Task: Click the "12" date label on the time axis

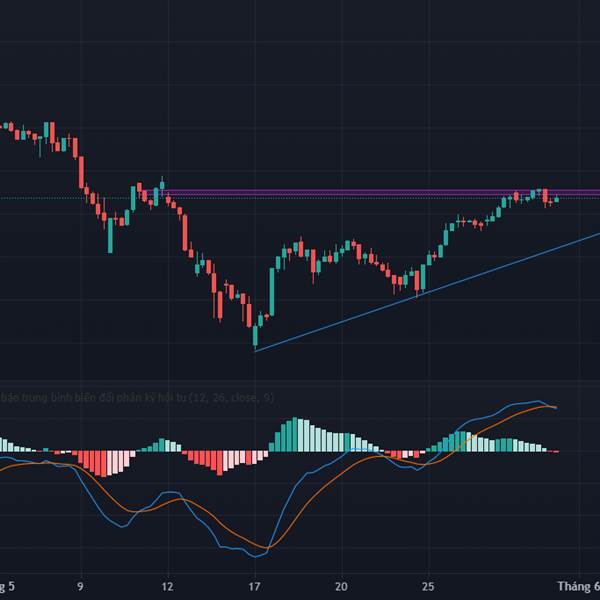Action: (167, 586)
